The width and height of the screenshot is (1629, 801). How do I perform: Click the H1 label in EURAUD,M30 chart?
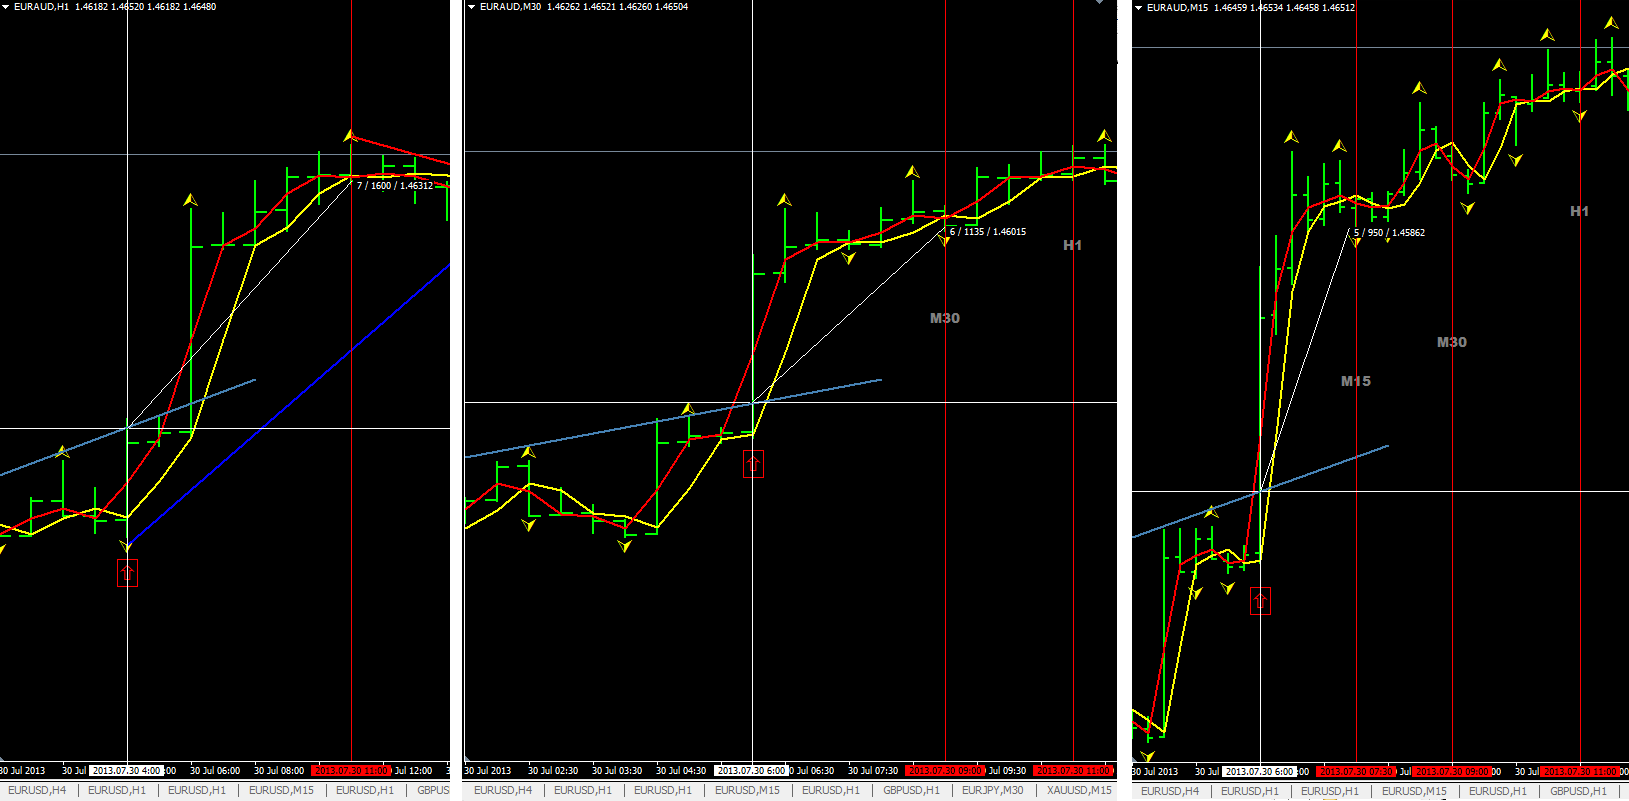click(x=1072, y=245)
